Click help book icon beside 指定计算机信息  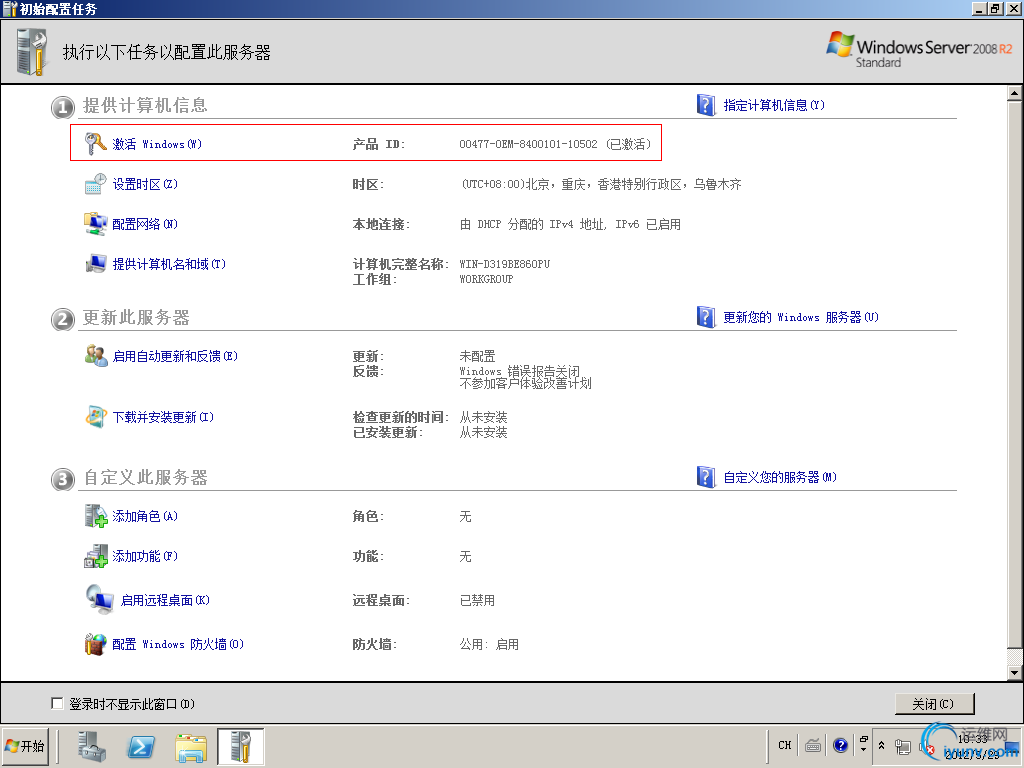click(706, 104)
